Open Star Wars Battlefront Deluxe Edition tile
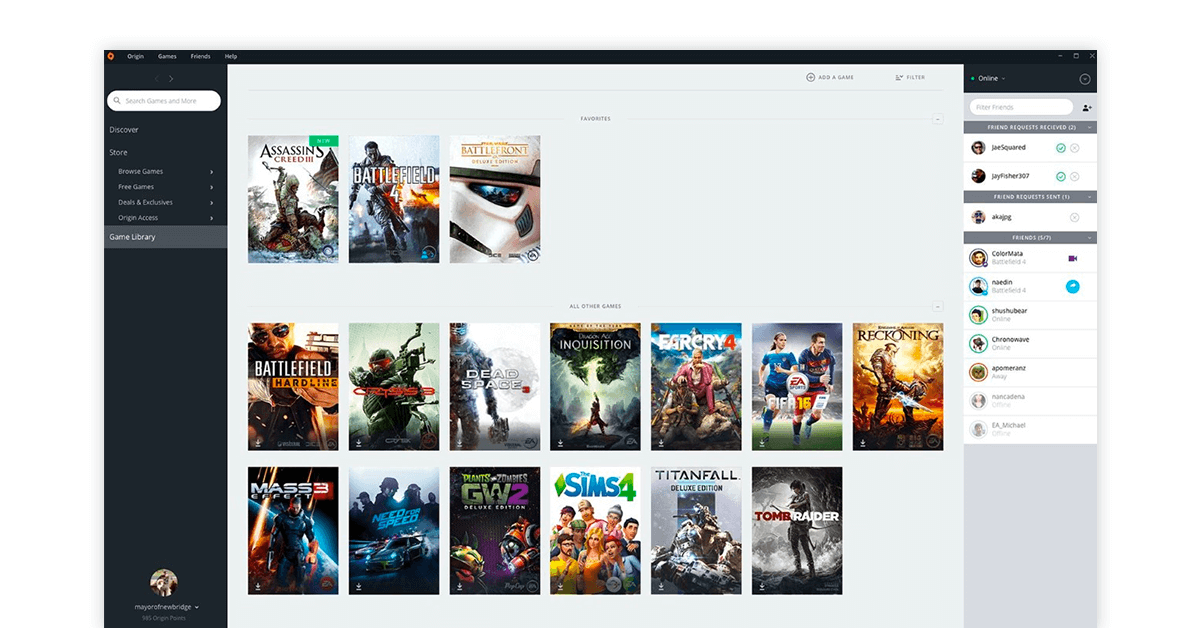The image size is (1200, 628). (495, 199)
